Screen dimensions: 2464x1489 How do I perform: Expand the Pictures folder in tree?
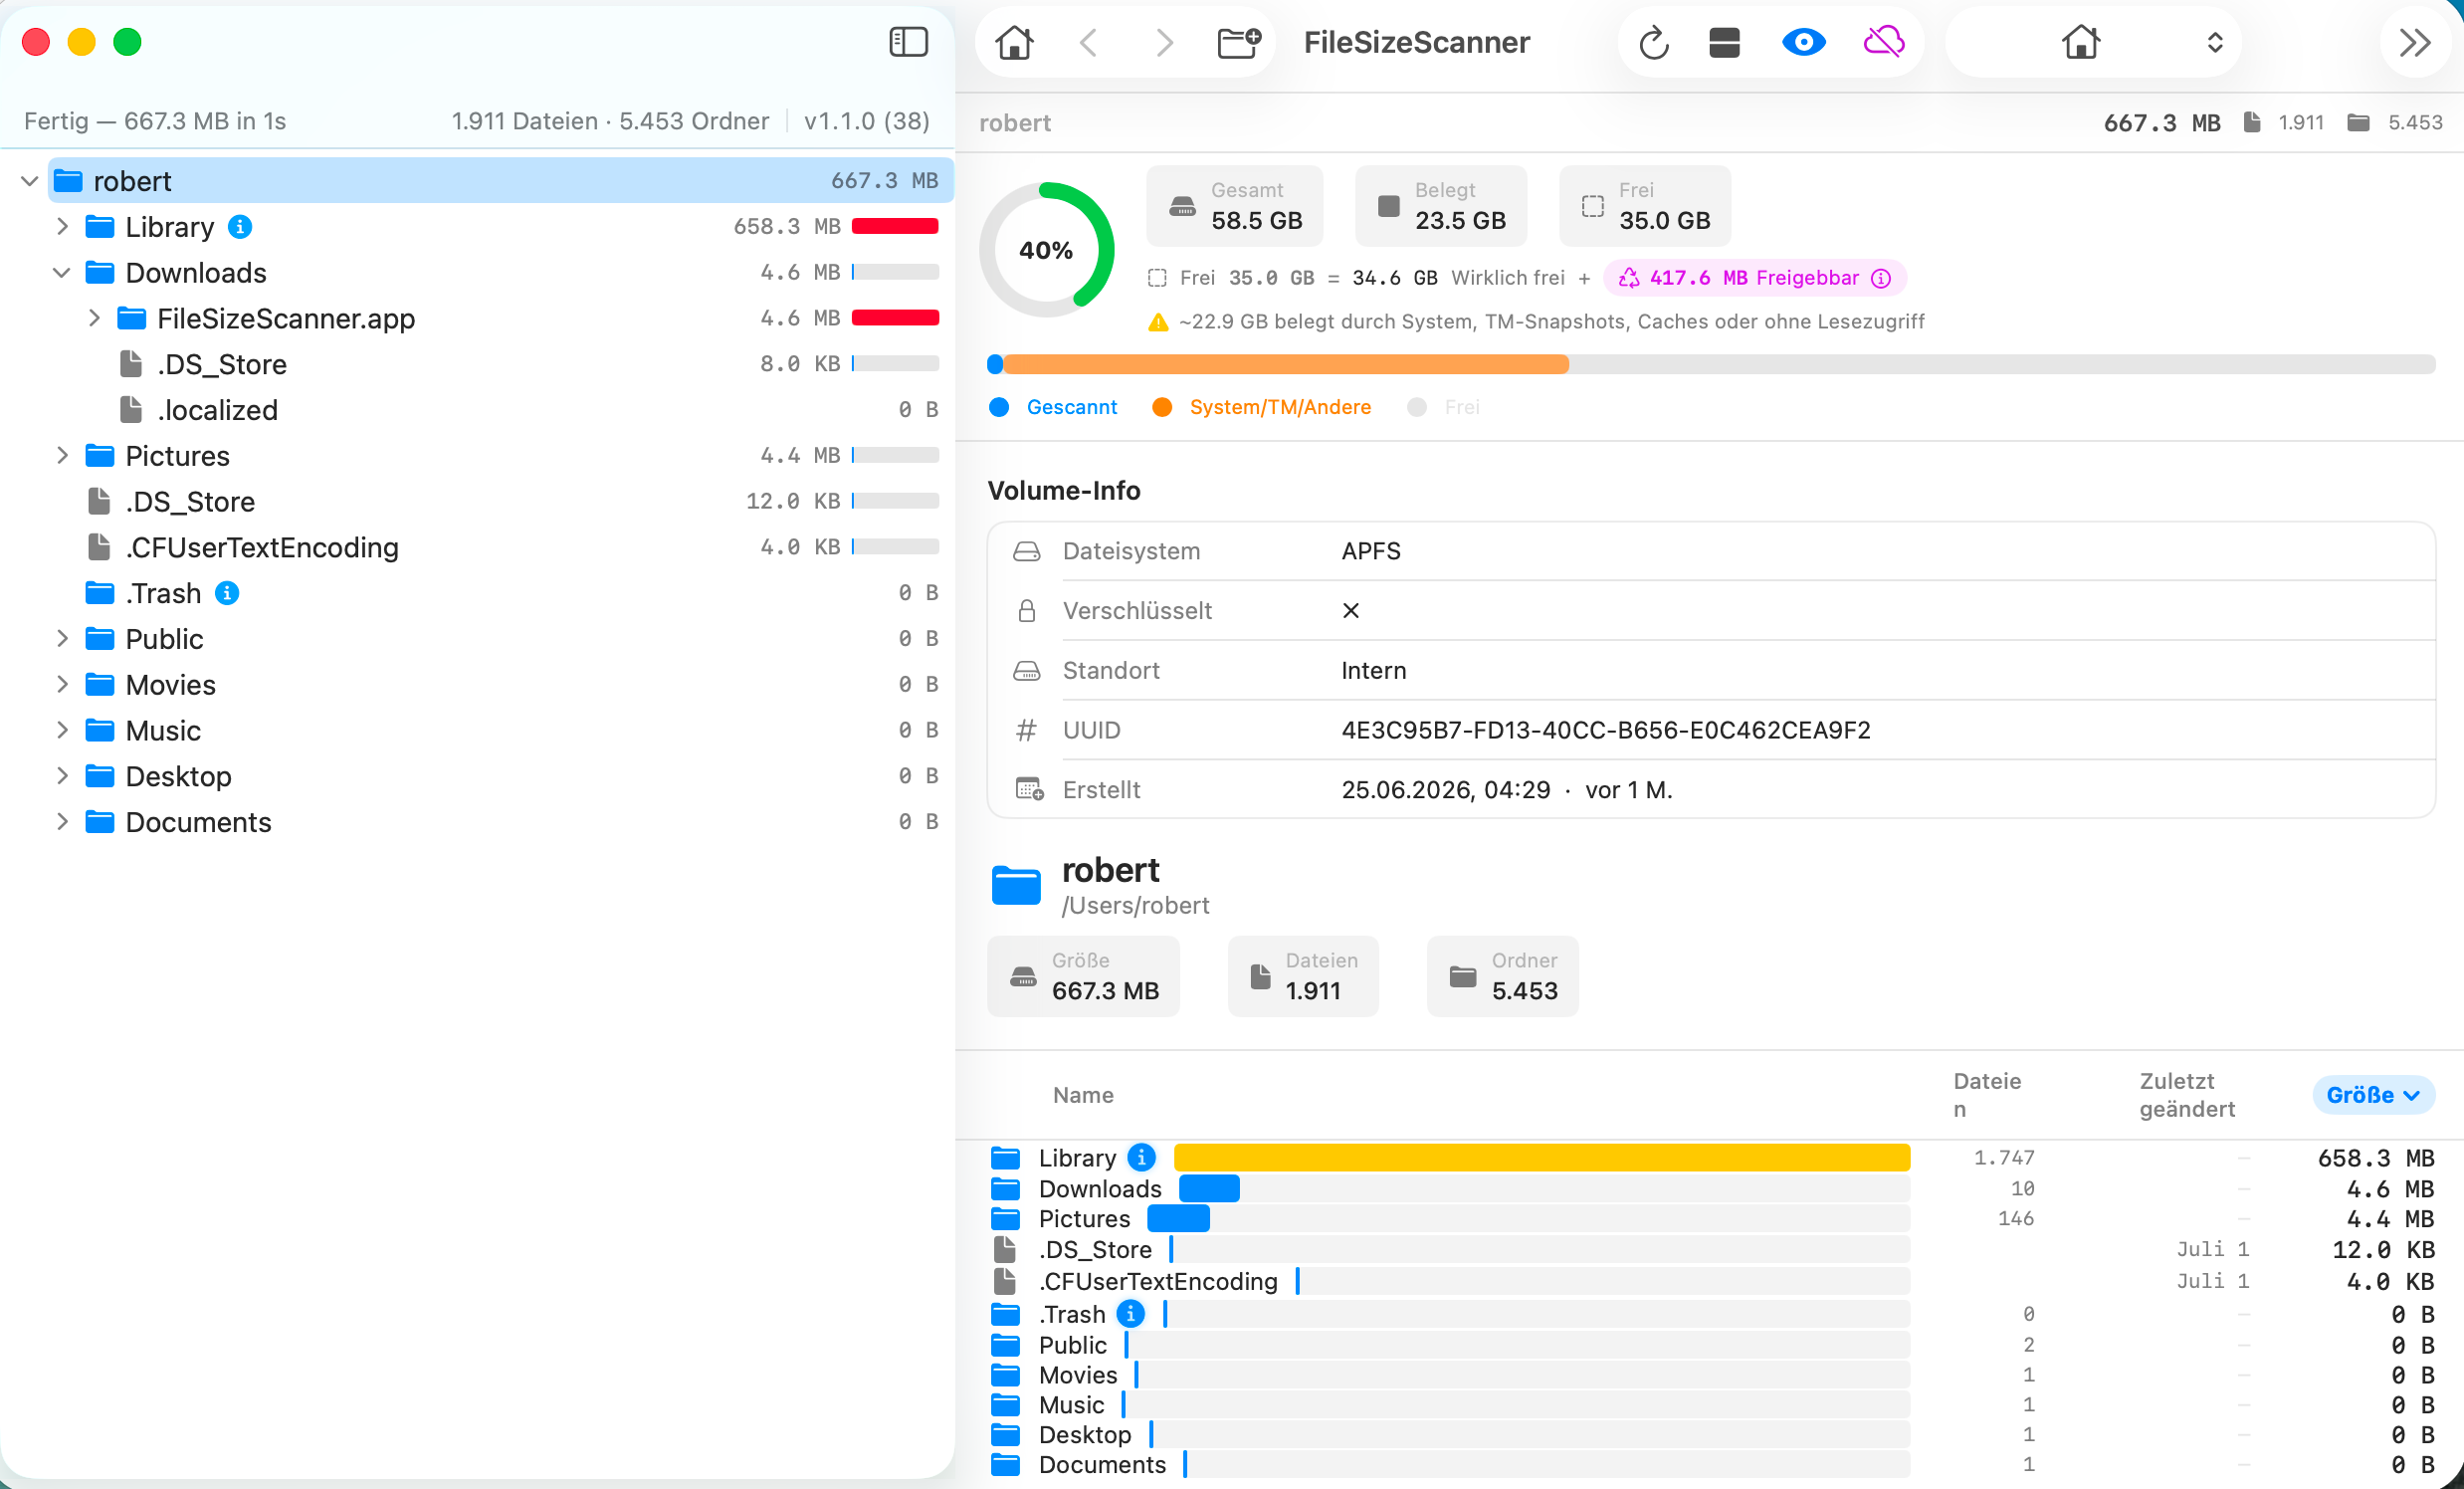(x=62, y=456)
